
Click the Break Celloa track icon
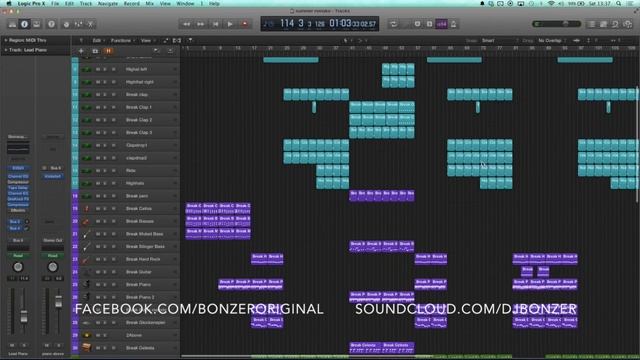pyautogui.click(x=87, y=209)
